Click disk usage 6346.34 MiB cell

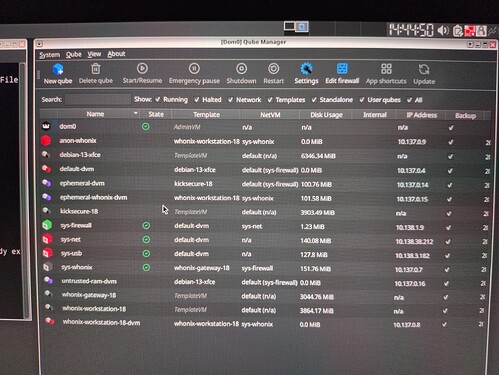pos(318,156)
